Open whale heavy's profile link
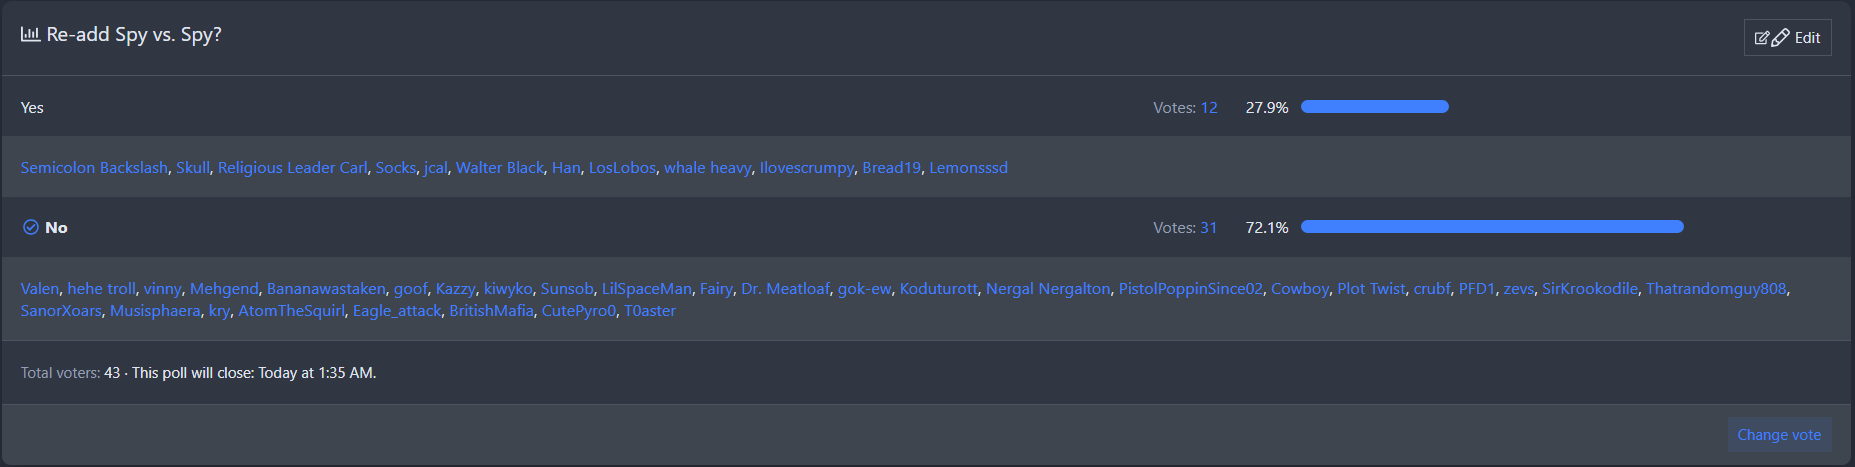Screen dimensions: 1855x467 coord(707,168)
